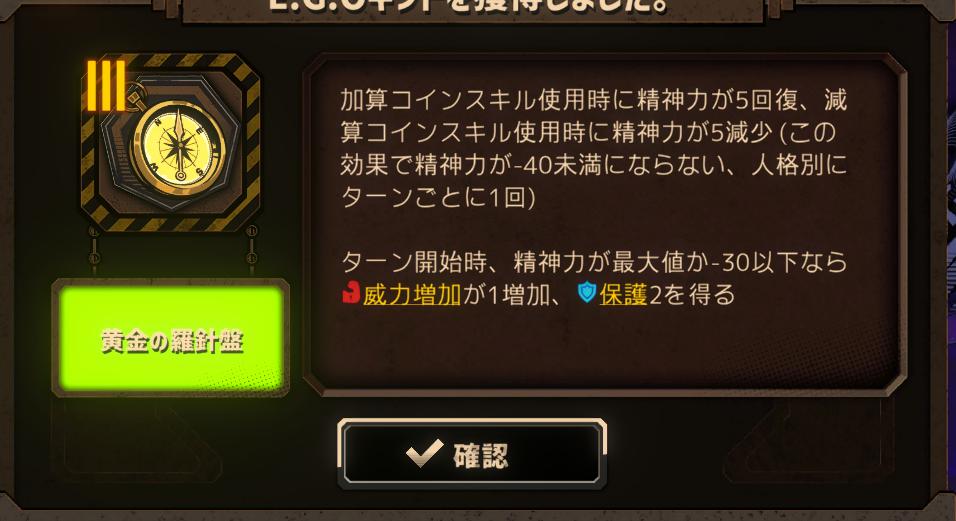
Task: Click the 加算コインスキル effect paragraph
Action: coord(593,149)
